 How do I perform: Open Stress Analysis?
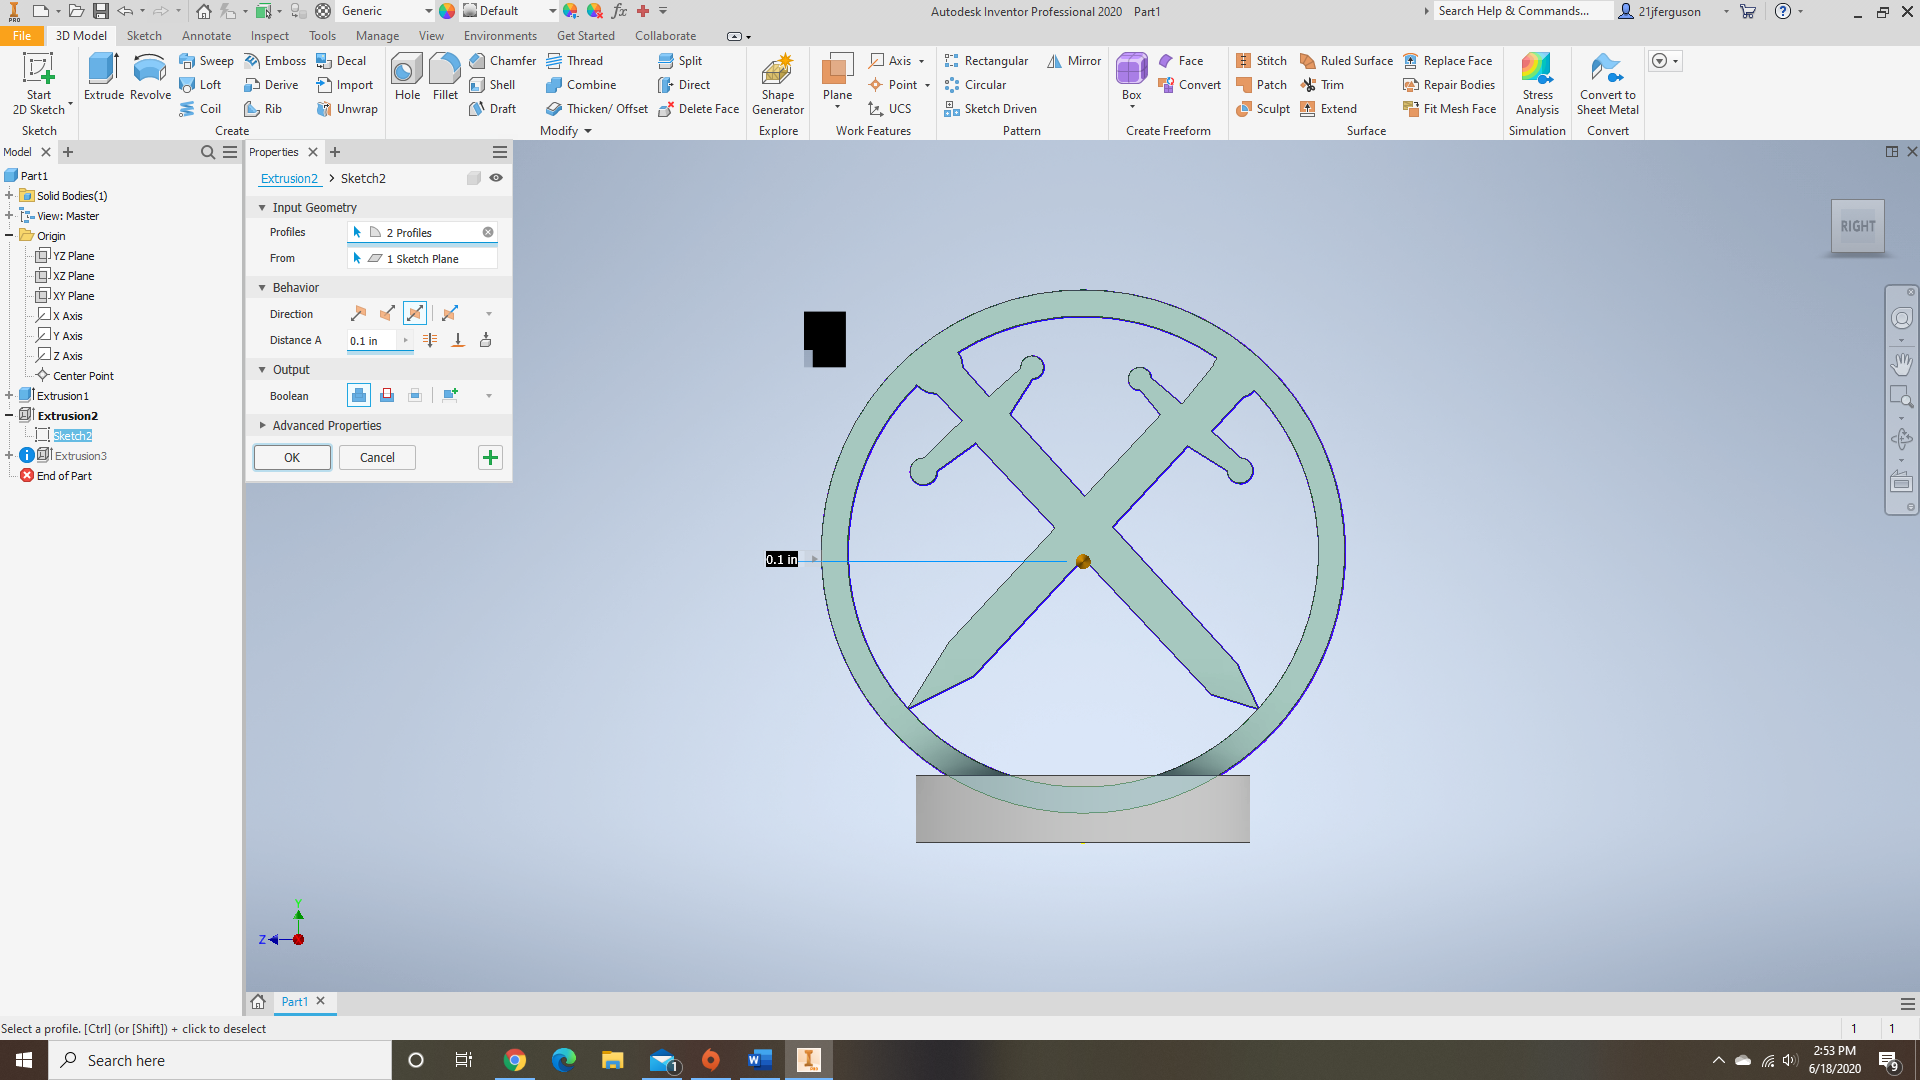click(x=1537, y=84)
